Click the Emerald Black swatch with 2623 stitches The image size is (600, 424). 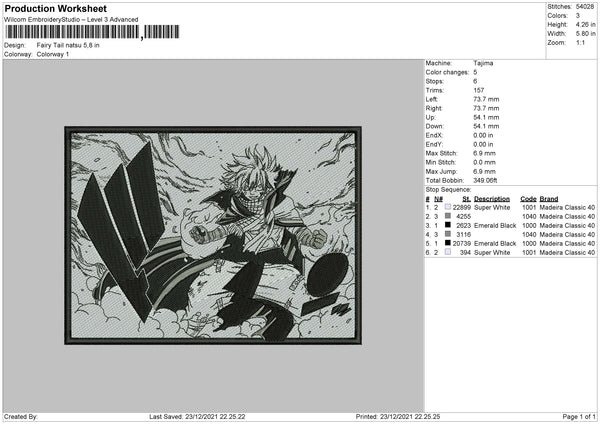tap(448, 225)
